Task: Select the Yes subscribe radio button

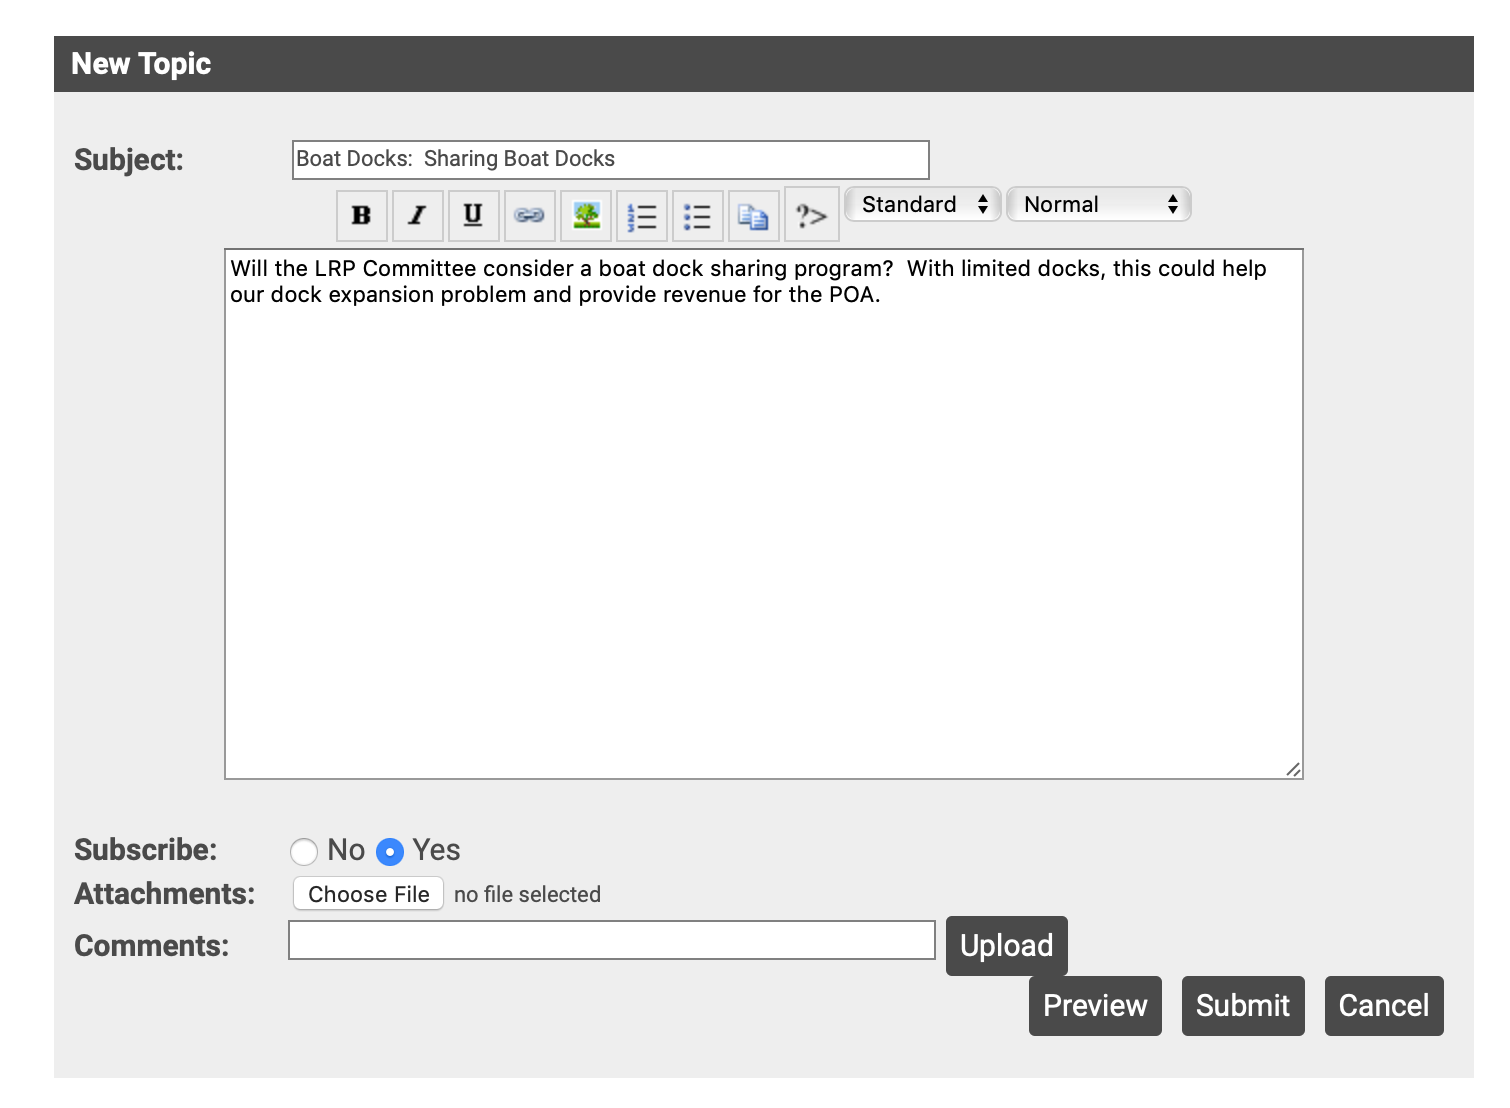Action: click(x=390, y=851)
